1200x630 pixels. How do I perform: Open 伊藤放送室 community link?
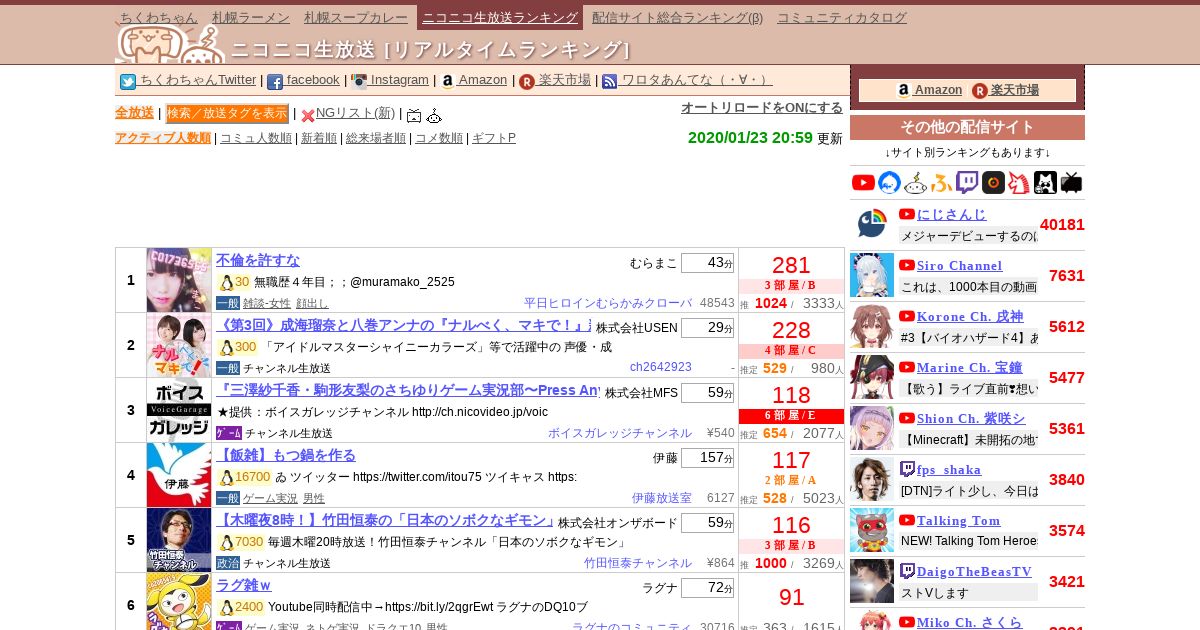(661, 498)
